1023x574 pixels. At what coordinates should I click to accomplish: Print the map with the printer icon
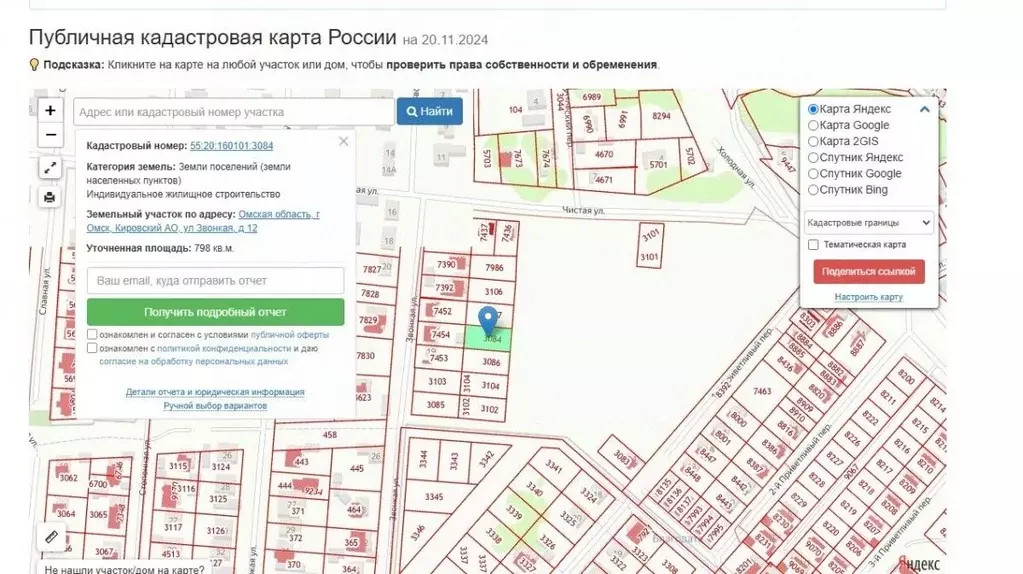coord(50,197)
